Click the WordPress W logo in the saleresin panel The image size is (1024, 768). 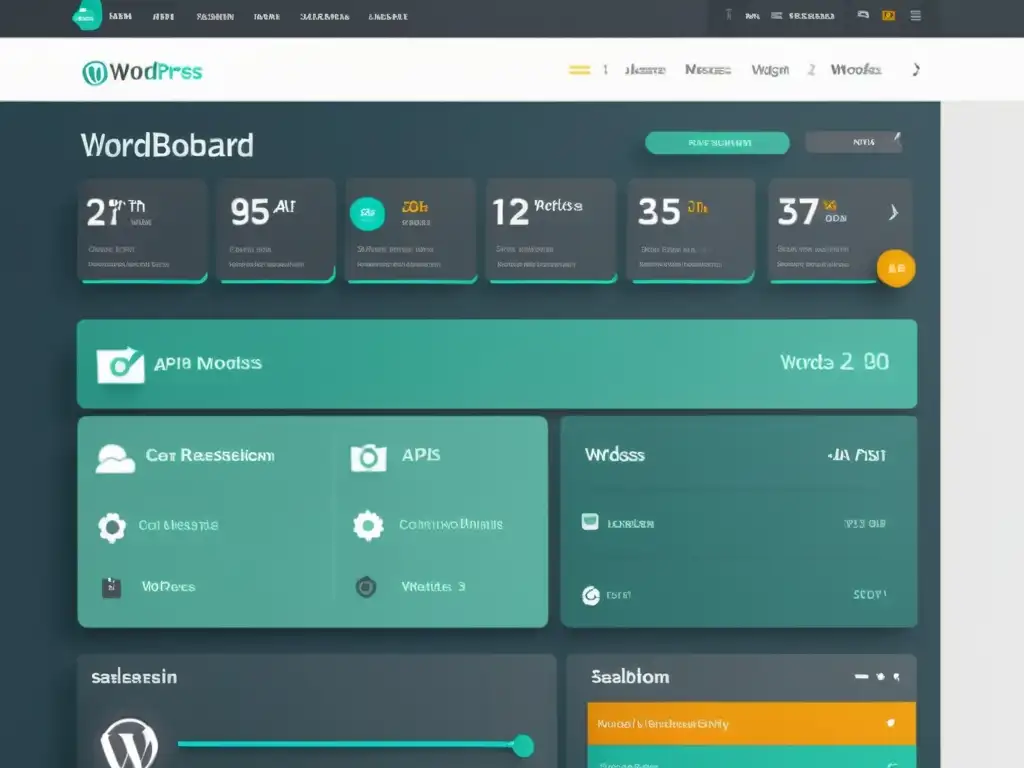129,743
